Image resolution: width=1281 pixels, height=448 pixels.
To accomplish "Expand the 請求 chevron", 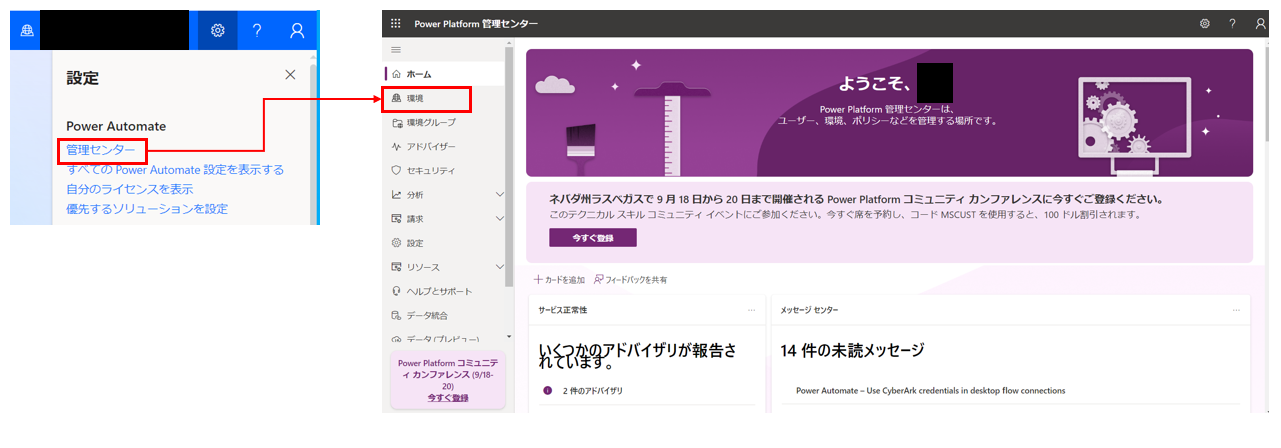I will [x=500, y=218].
